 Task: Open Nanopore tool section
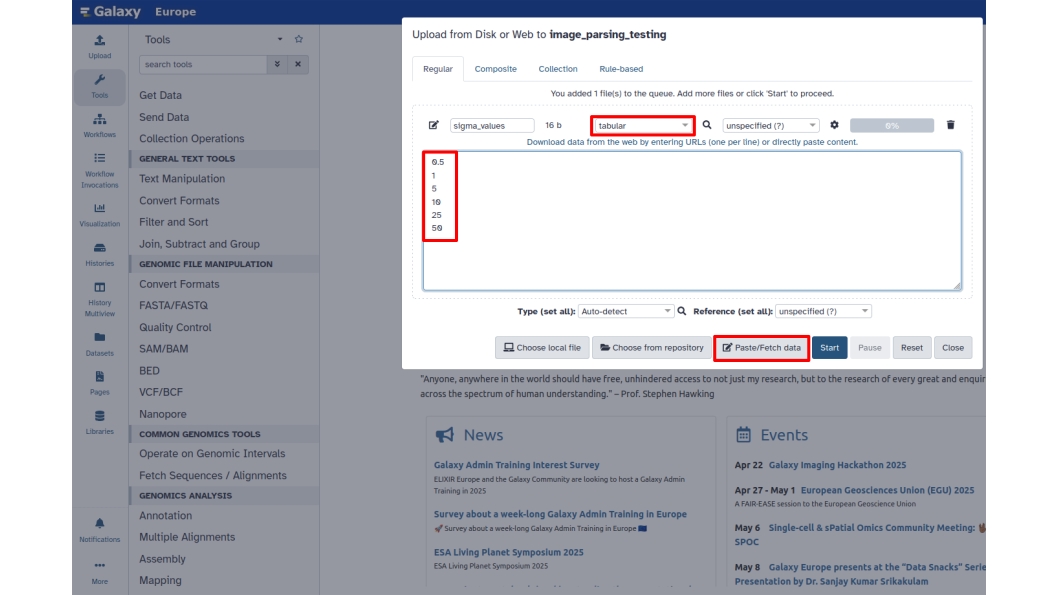(x=163, y=414)
